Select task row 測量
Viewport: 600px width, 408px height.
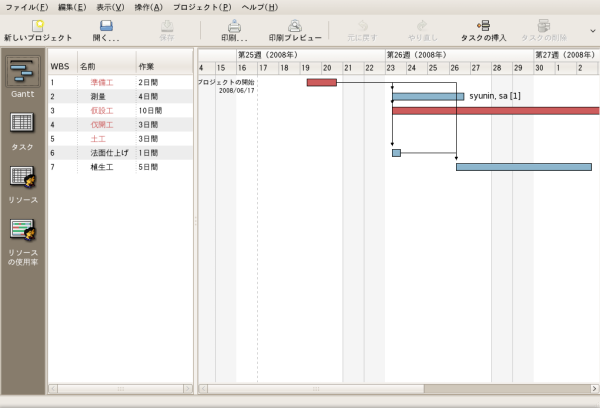pos(120,96)
